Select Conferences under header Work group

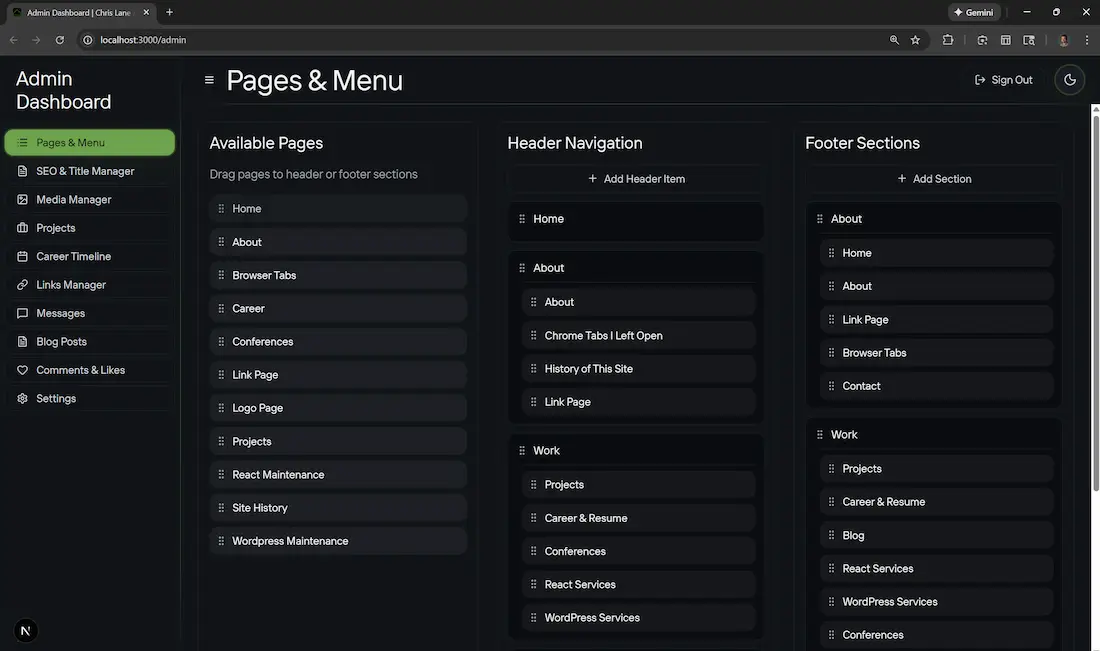[x=638, y=551]
